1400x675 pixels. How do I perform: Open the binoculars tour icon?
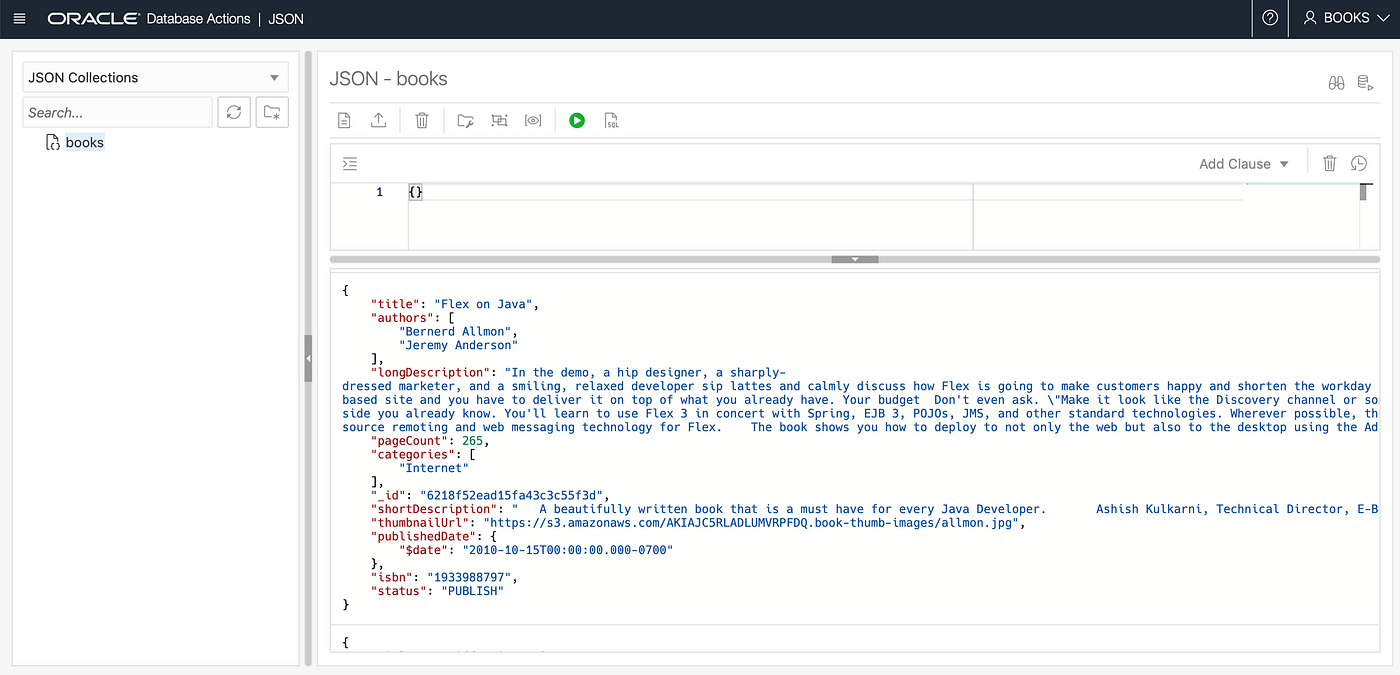tap(1336, 83)
